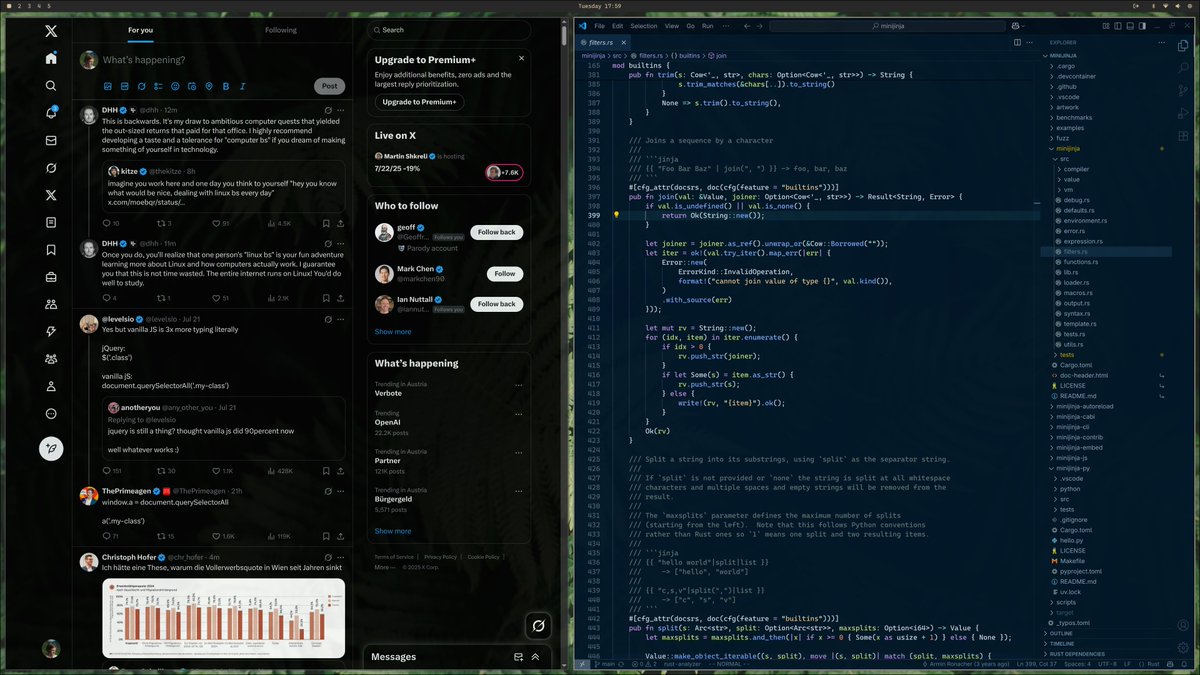Expand the Messages drawer on X
1200x675 pixels.
click(x=536, y=657)
